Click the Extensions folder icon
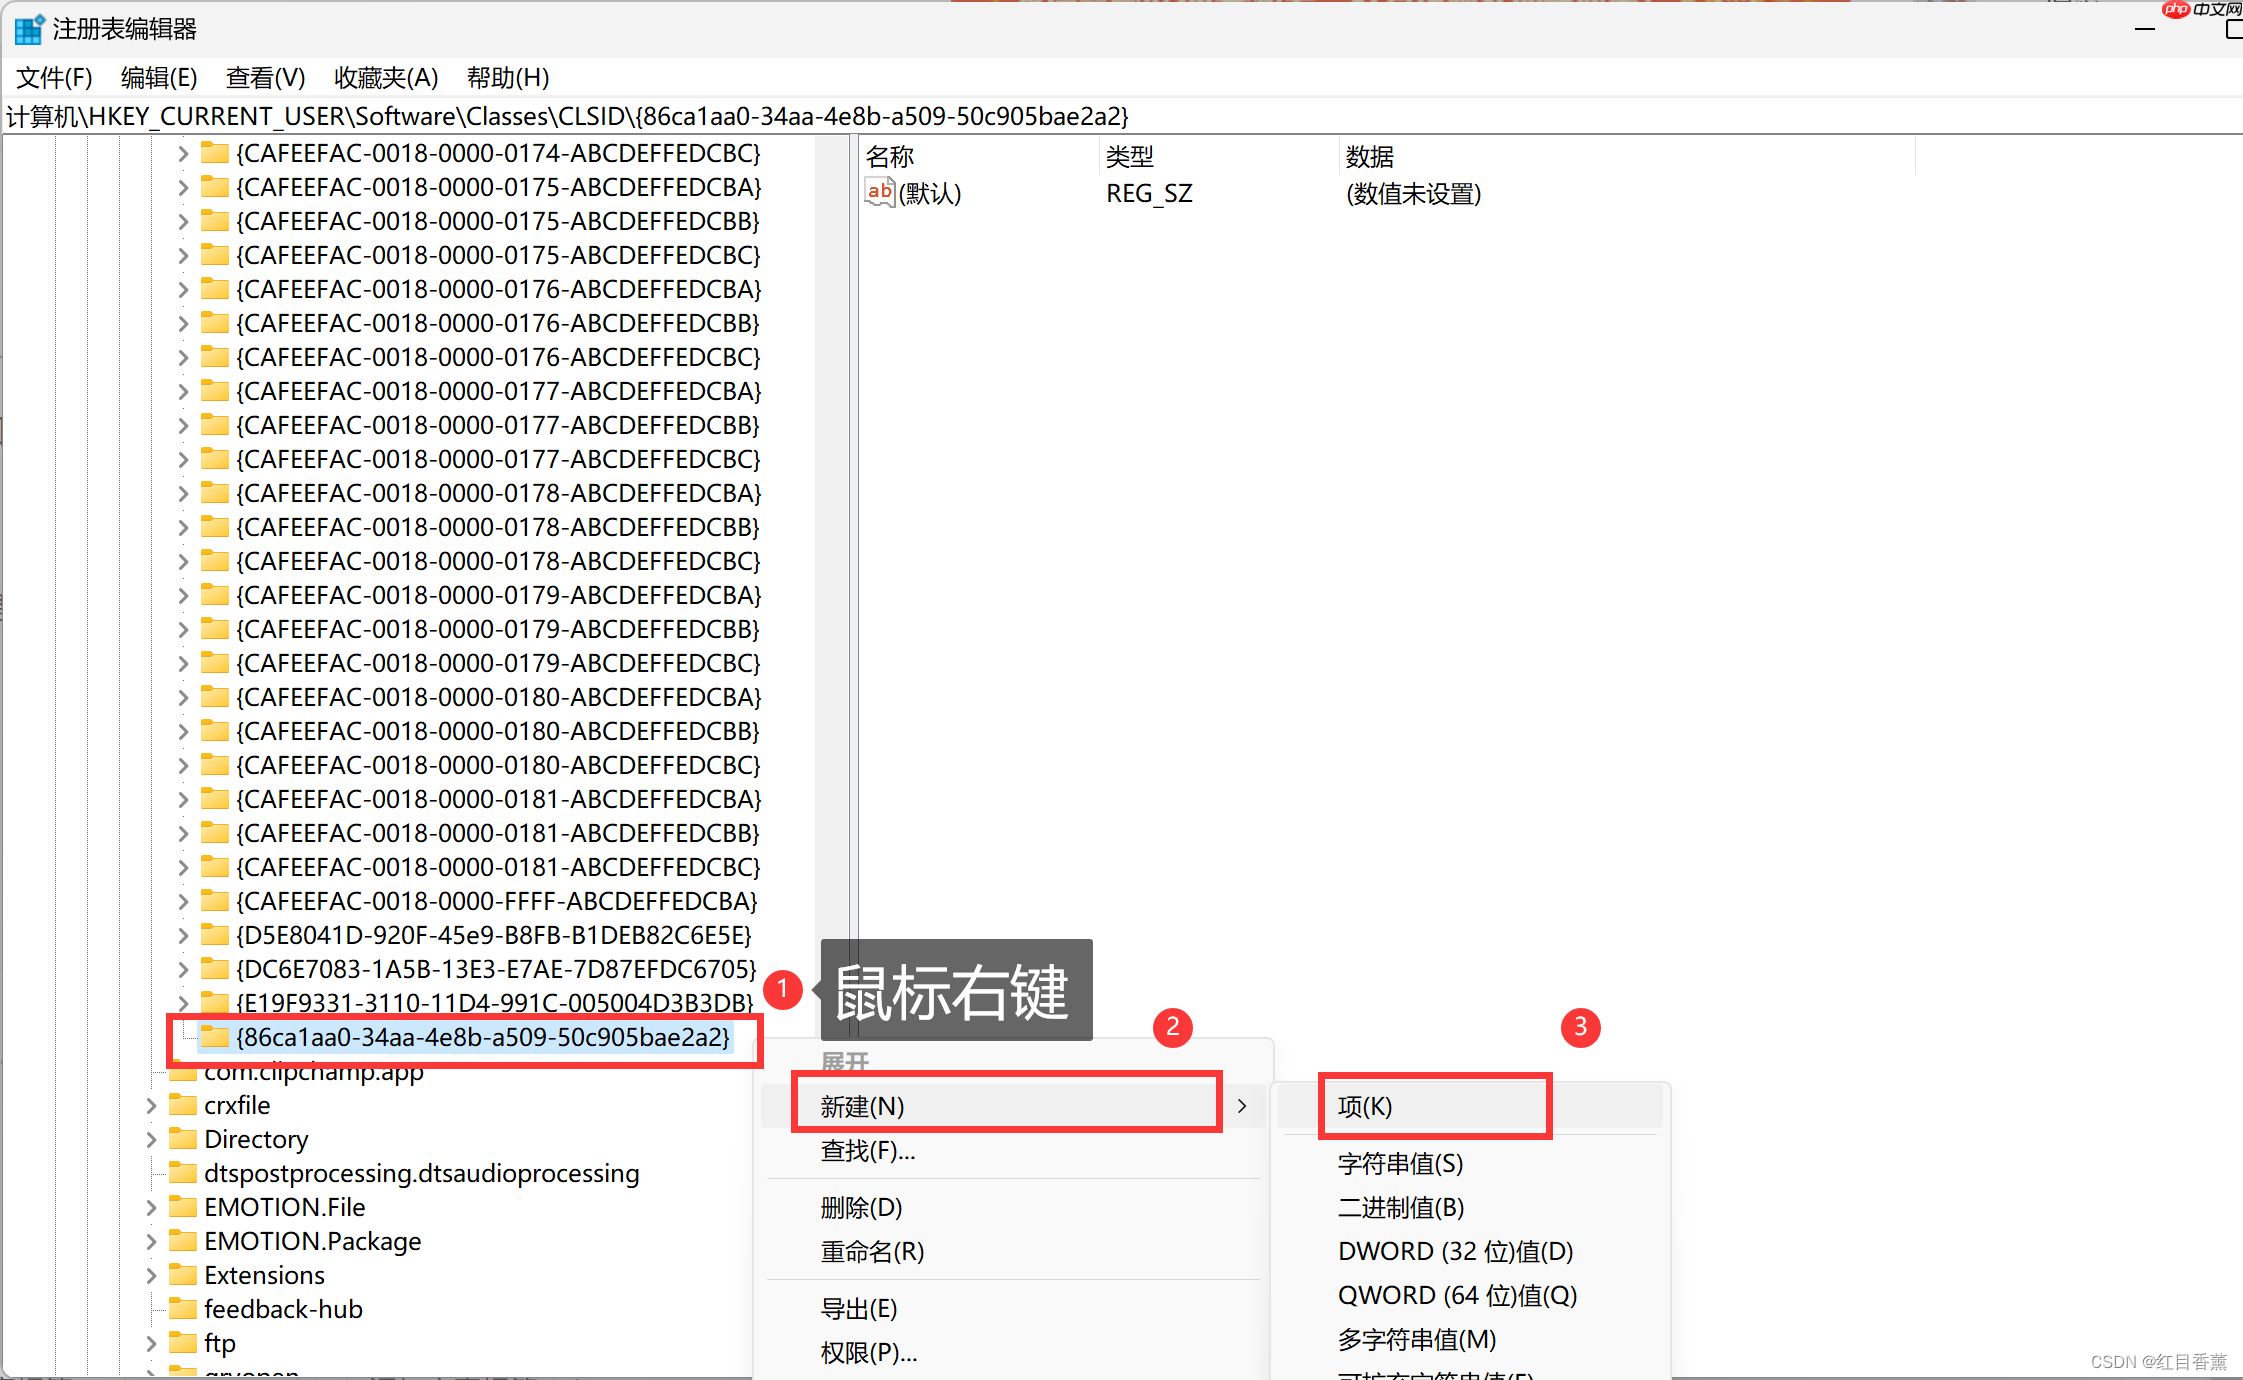 click(x=183, y=1275)
